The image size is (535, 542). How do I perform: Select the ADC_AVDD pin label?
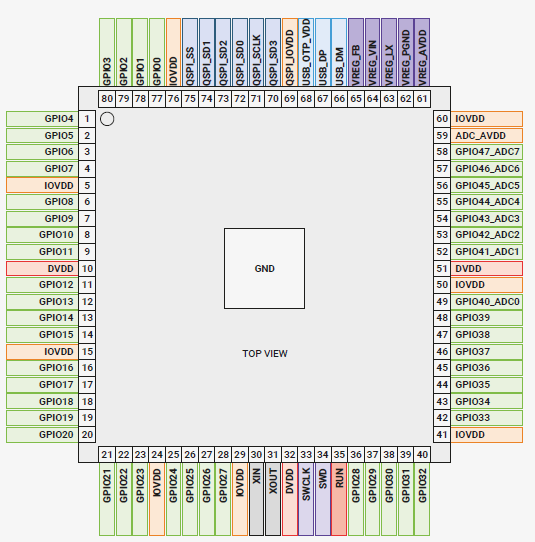tap(487, 136)
